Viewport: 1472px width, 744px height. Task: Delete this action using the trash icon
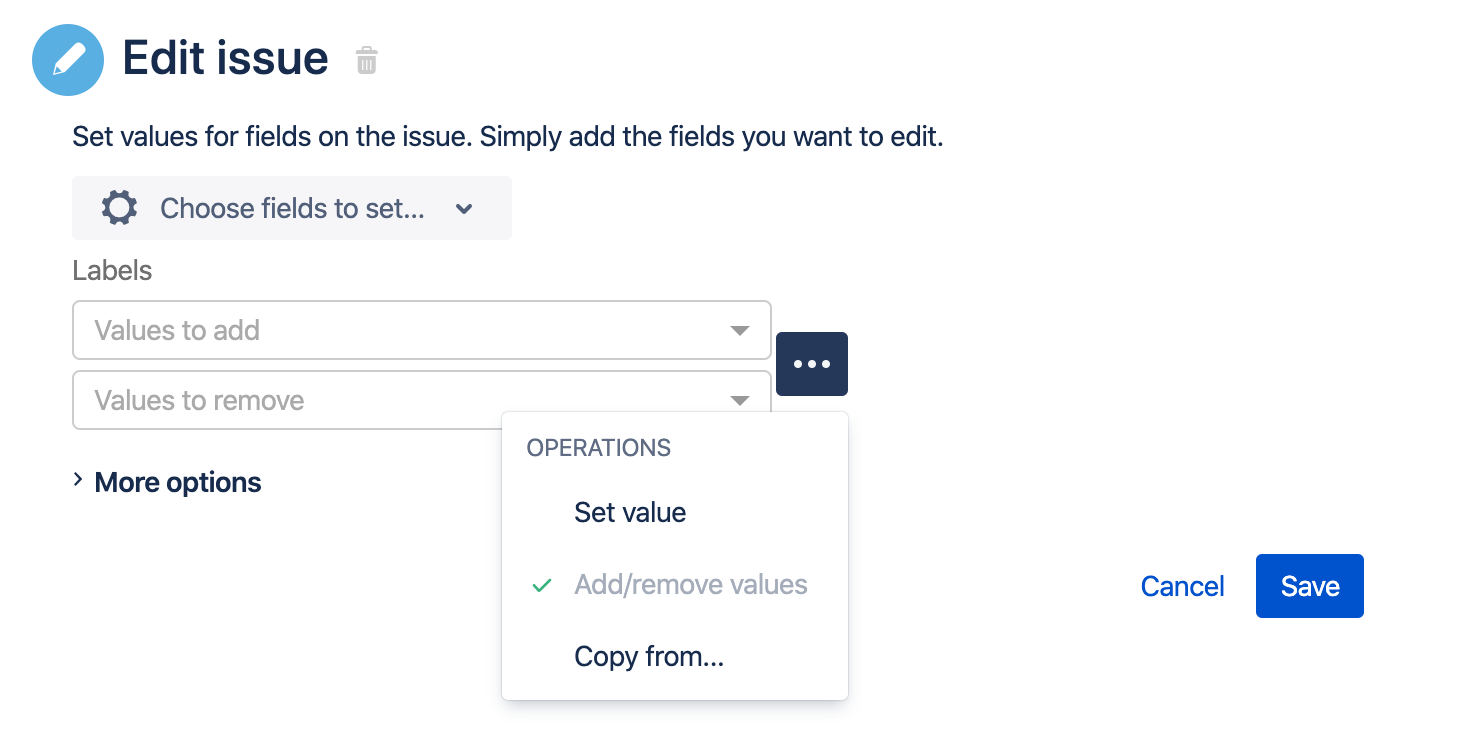click(x=367, y=61)
